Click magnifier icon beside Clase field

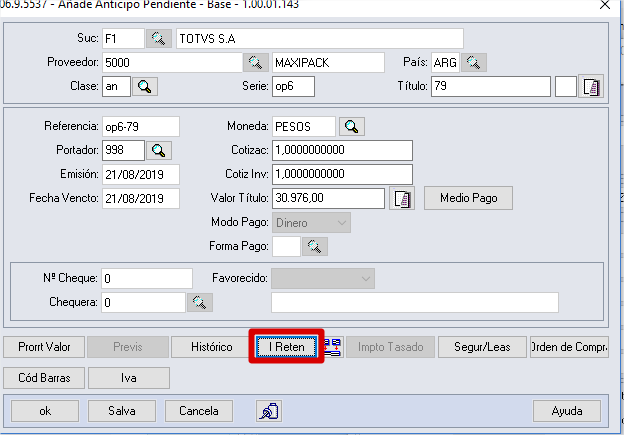coord(145,86)
